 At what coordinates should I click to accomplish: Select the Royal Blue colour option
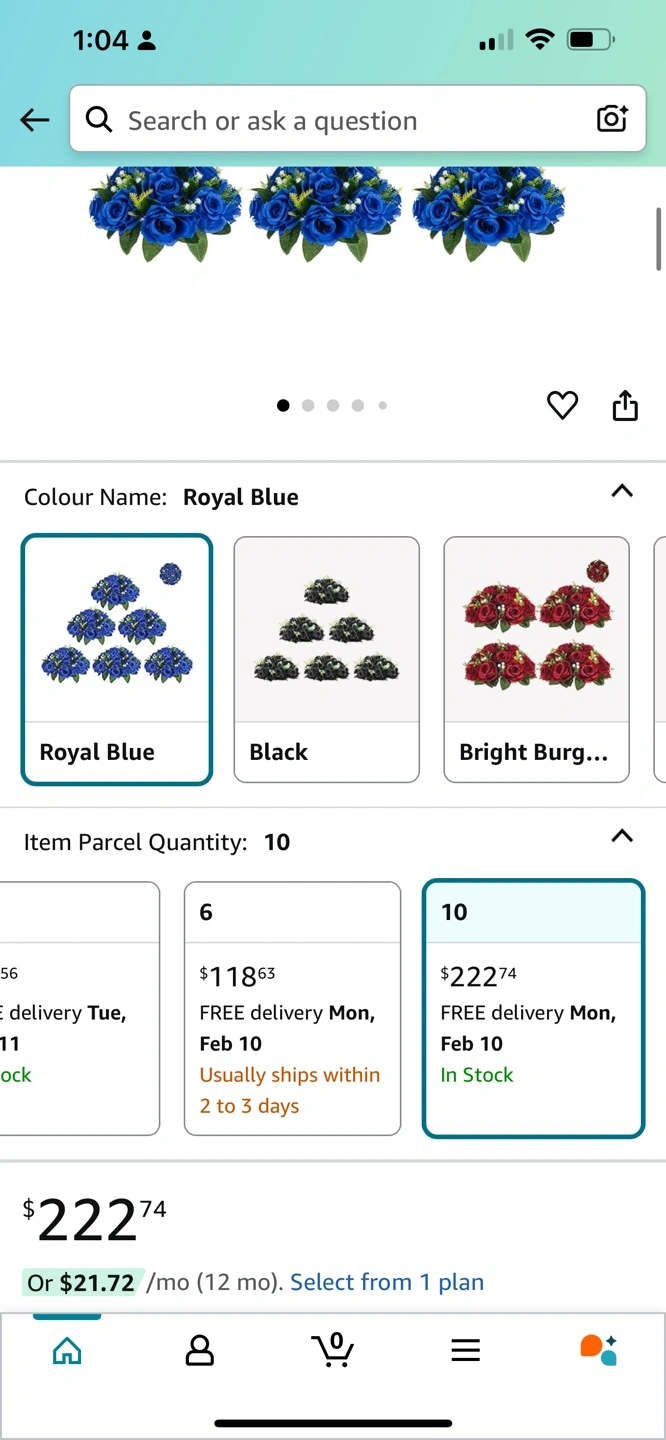(x=117, y=660)
